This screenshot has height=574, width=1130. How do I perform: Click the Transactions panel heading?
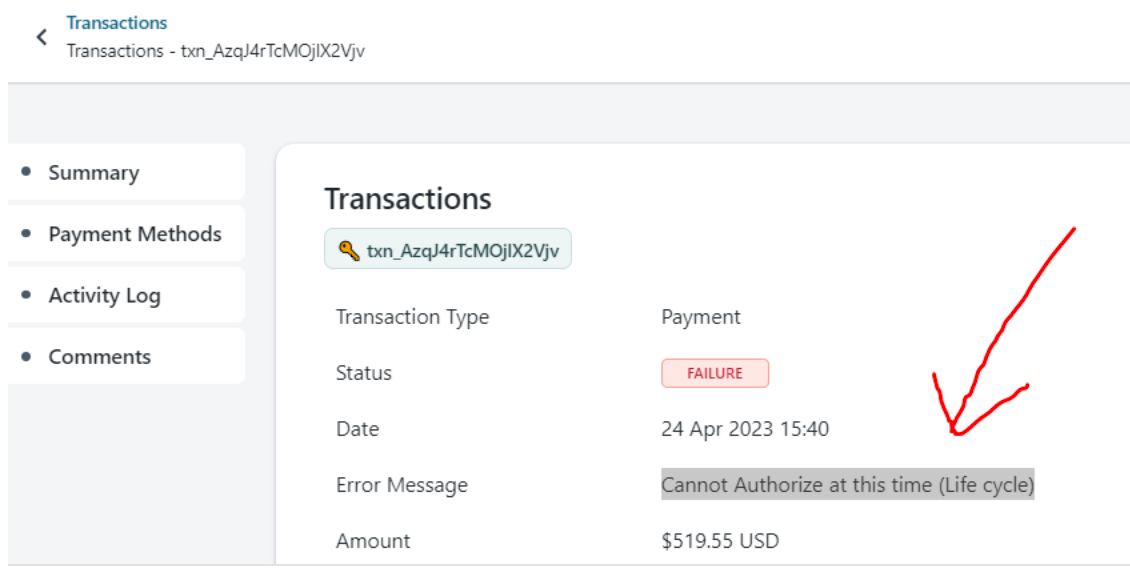click(408, 199)
